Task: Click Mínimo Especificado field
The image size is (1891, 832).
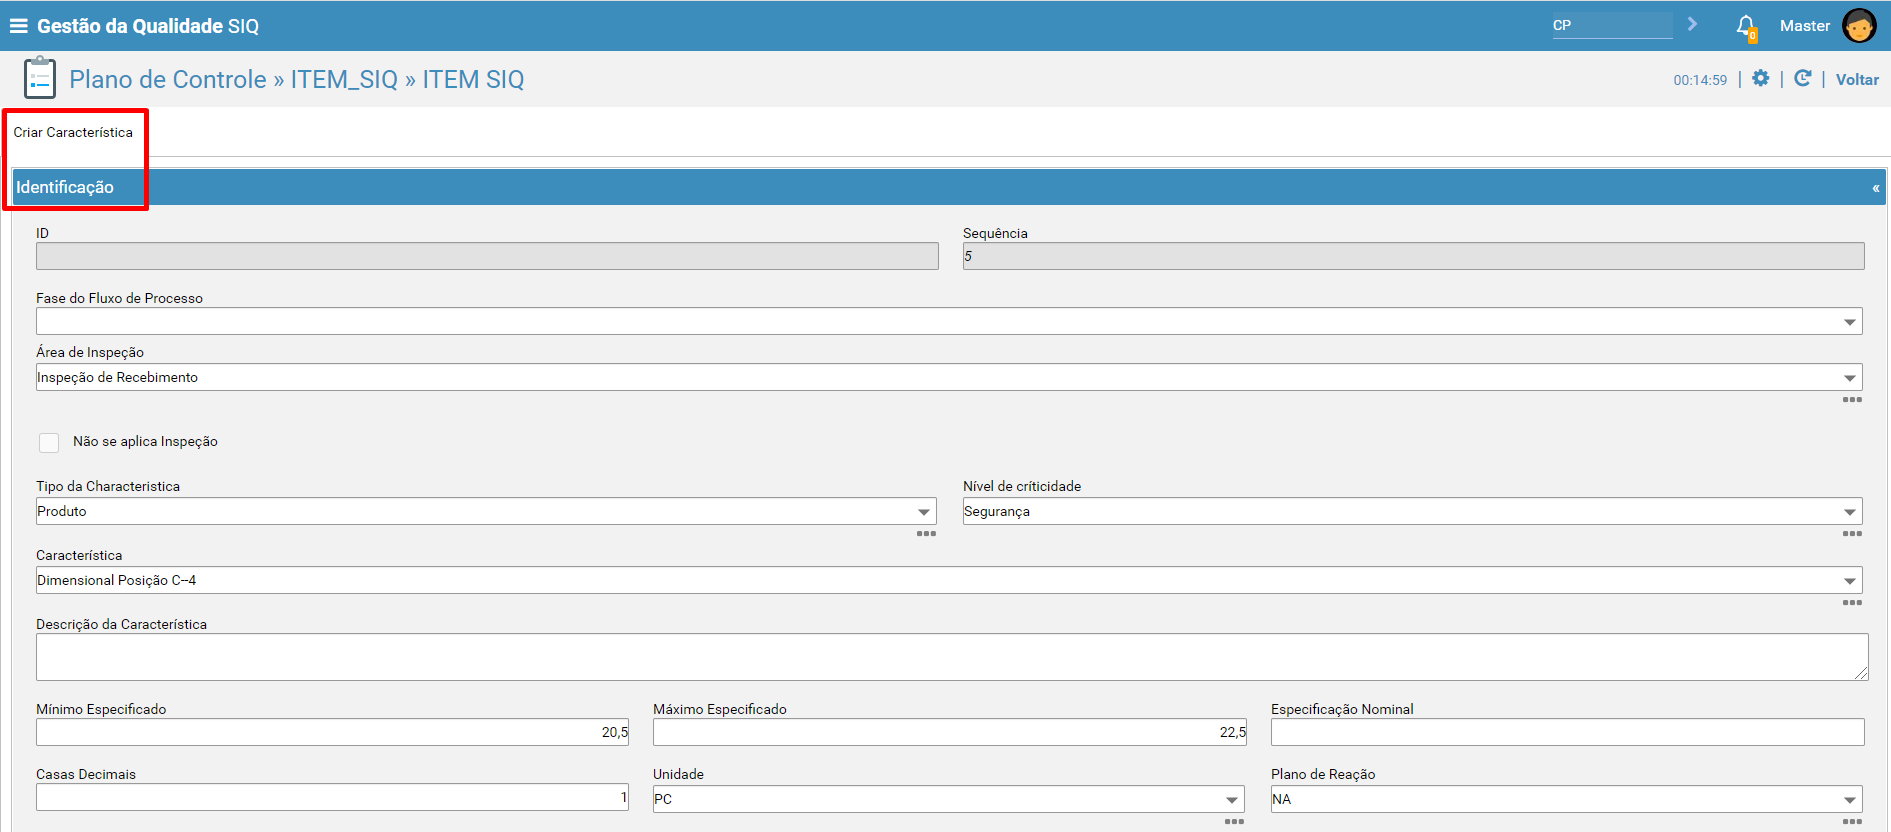Action: pyautogui.click(x=332, y=732)
